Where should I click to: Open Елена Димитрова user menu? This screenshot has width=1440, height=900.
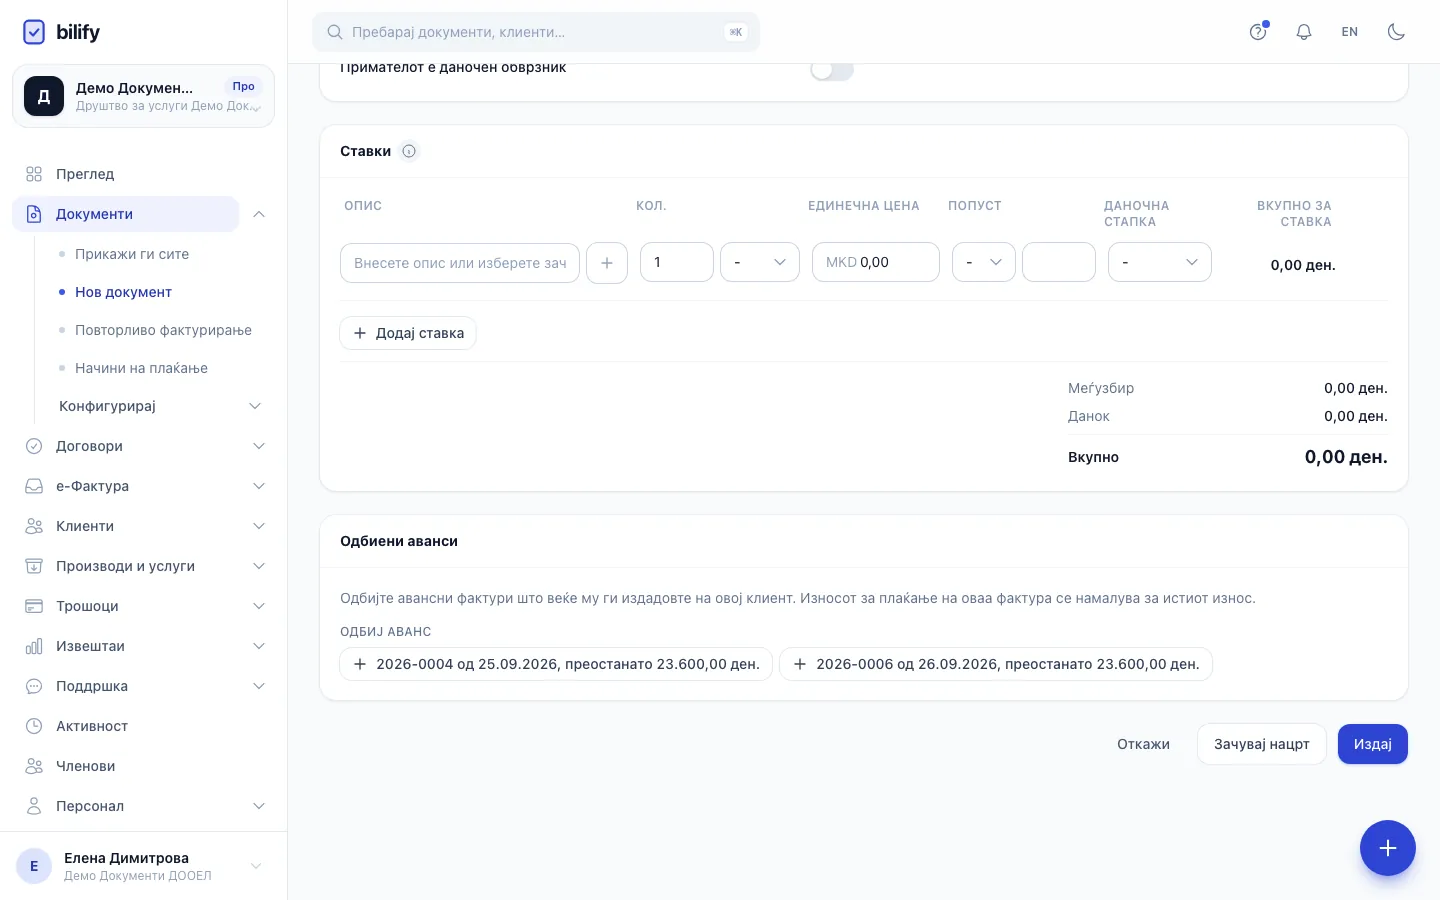143,866
